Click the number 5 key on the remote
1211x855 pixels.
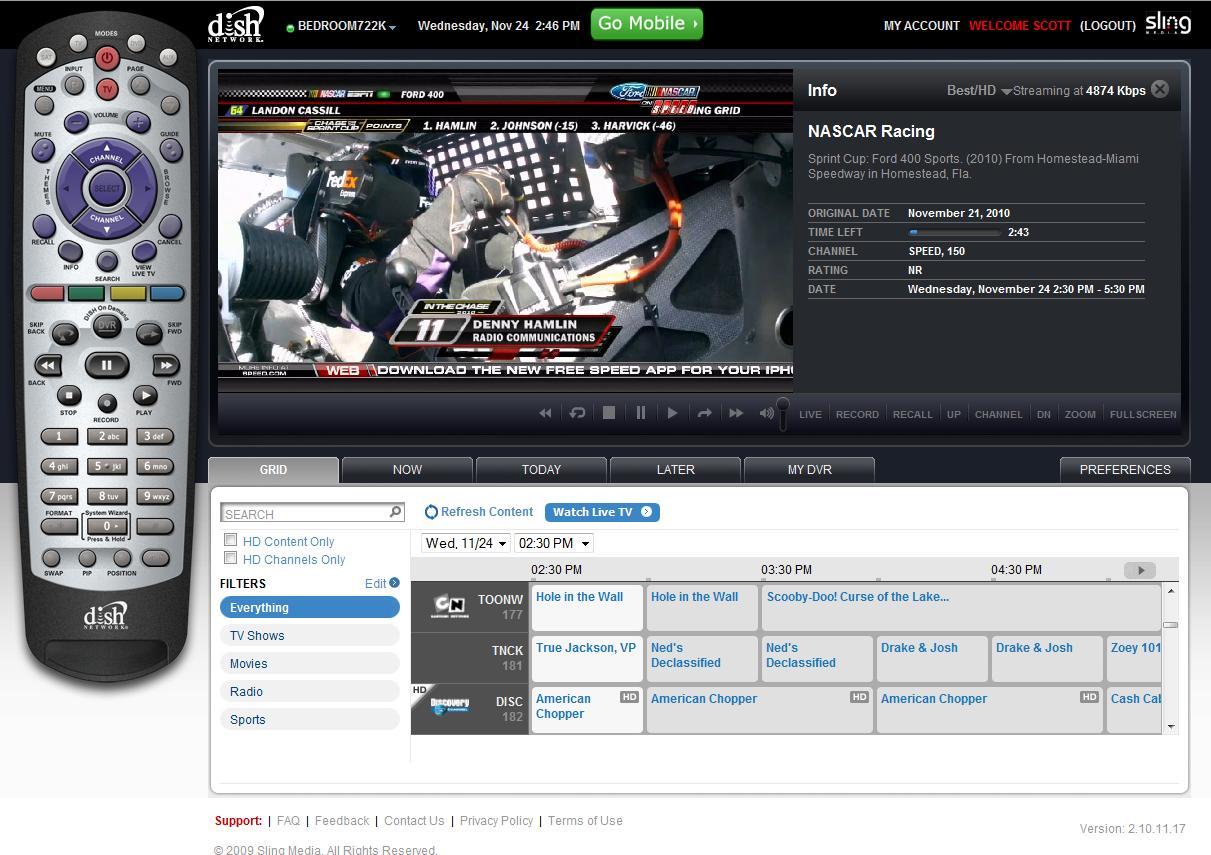107,466
